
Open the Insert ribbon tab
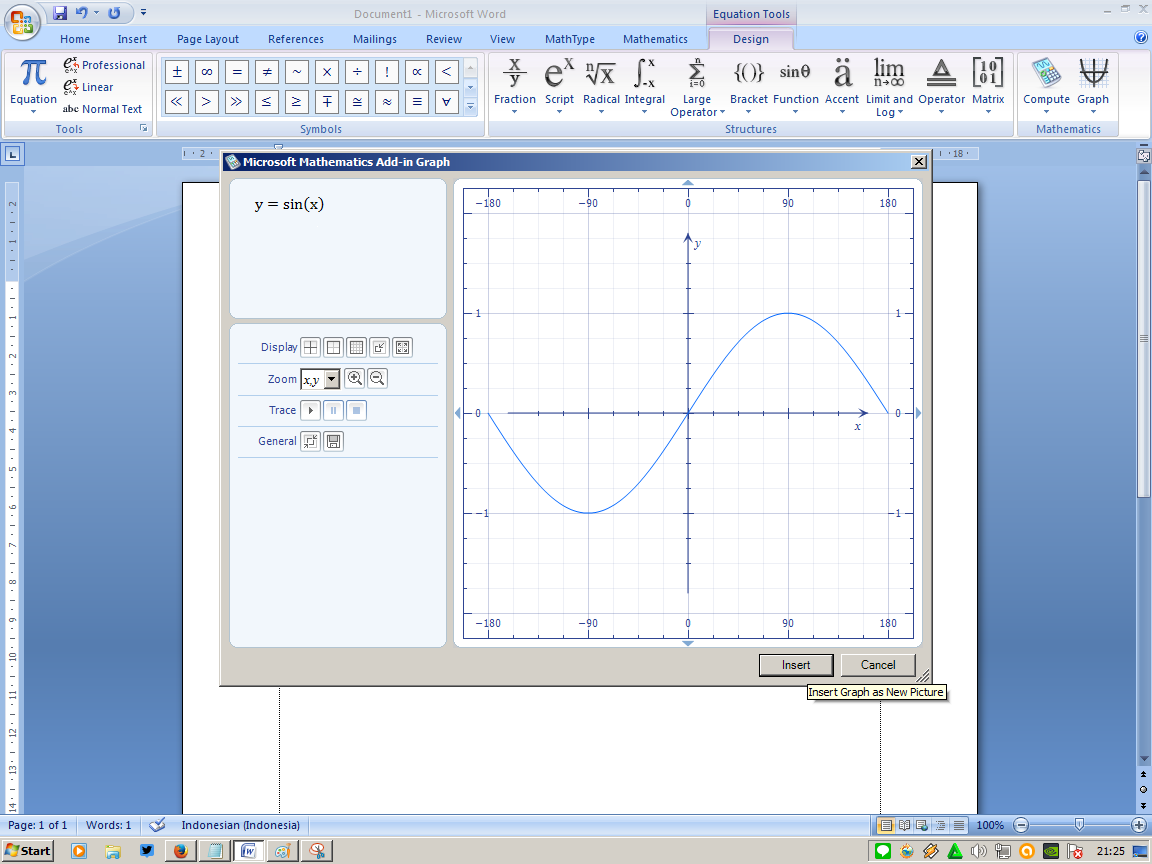(132, 39)
